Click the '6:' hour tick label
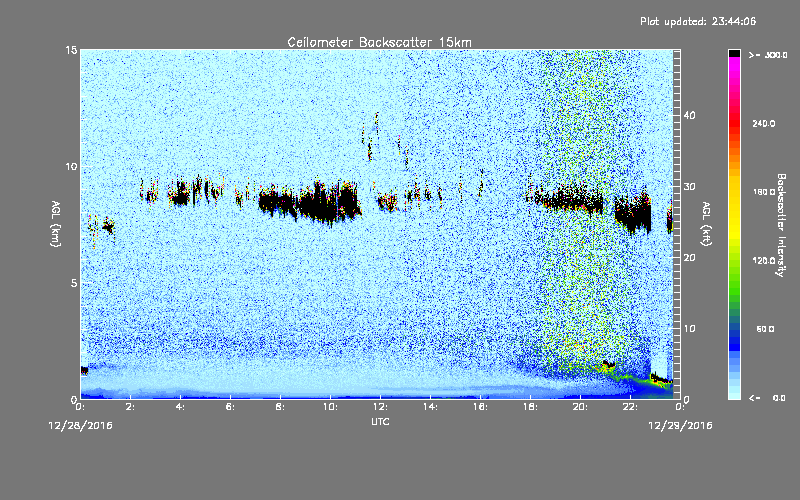 pos(231,407)
